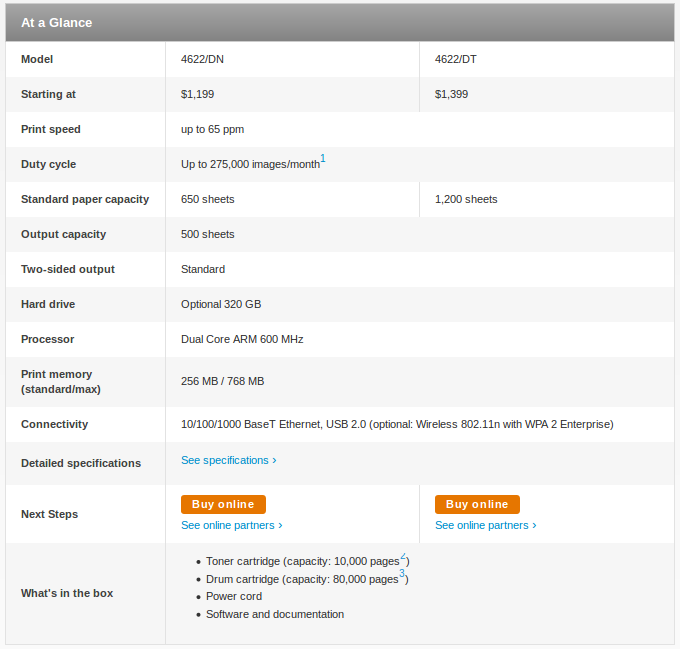Click the Standard link for two-sided output
Viewport: 680px width, 649px height.
[203, 269]
